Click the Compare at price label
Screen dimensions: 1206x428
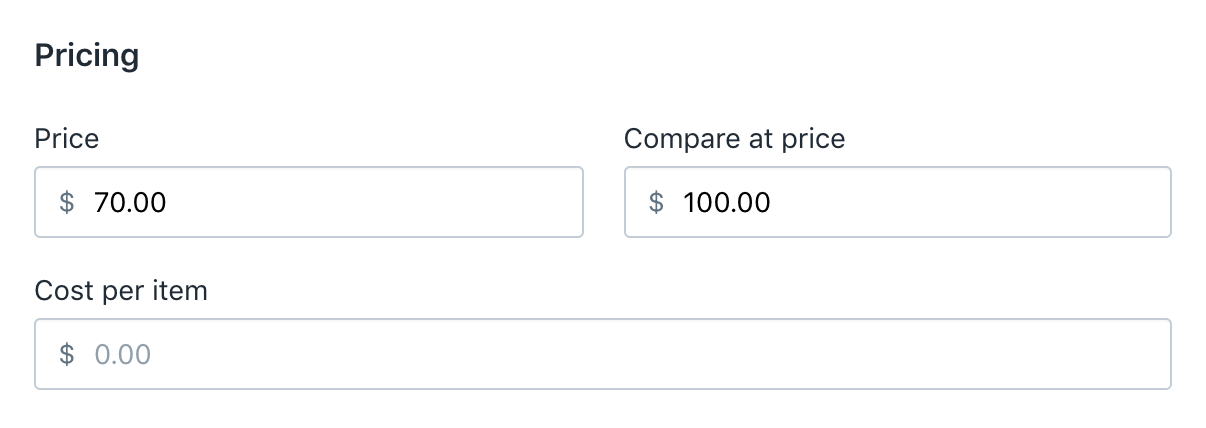734,138
